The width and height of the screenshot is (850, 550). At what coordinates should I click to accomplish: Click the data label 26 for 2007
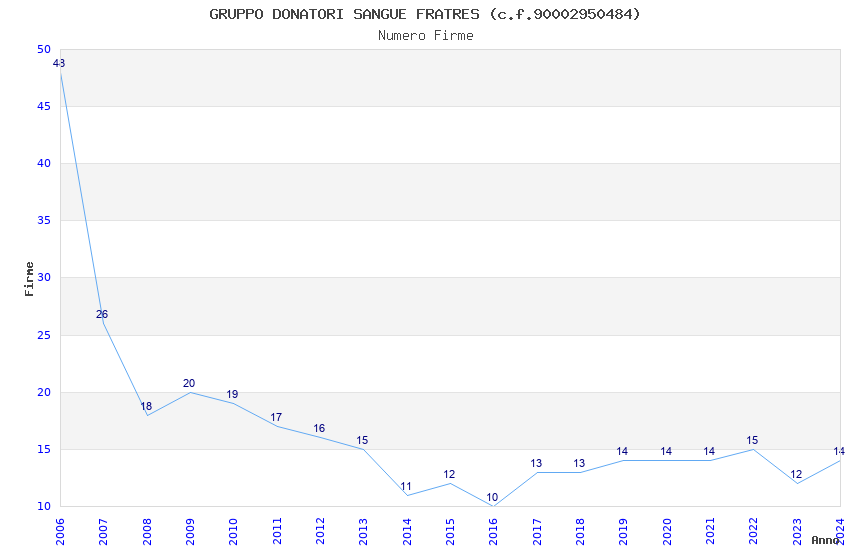pos(102,314)
